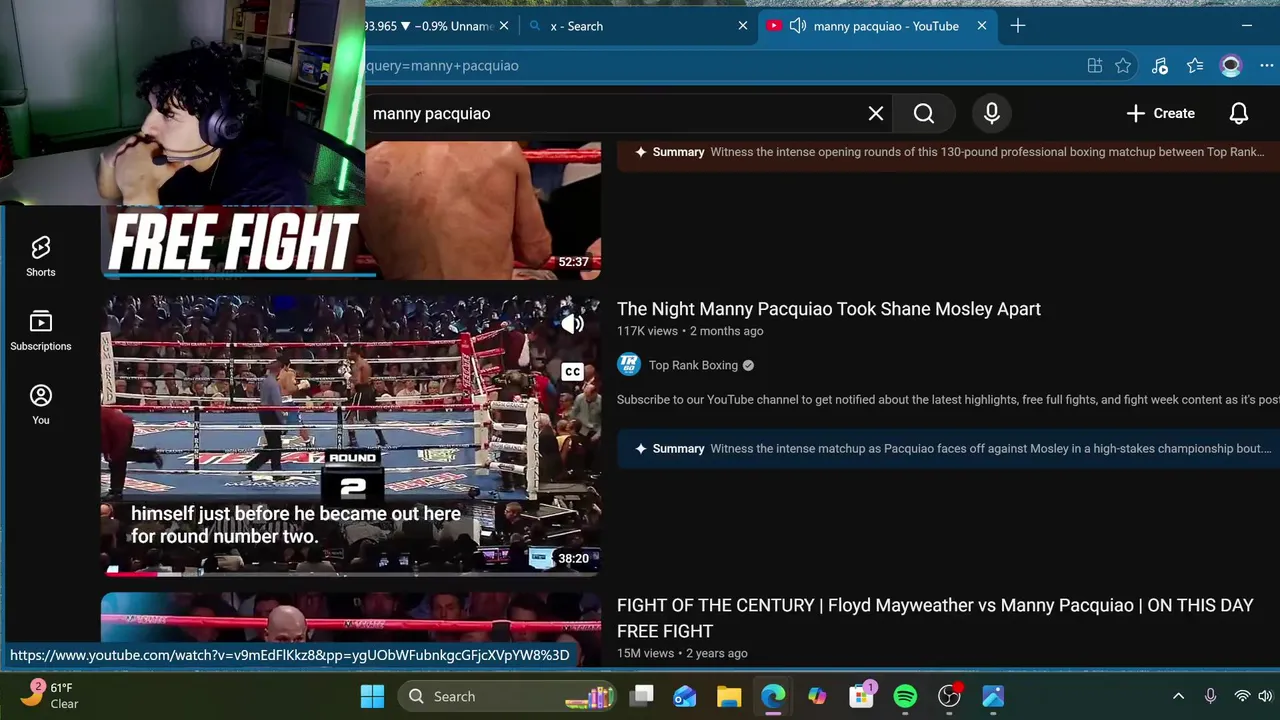
Task: Open the Edge profile avatar
Action: pyautogui.click(x=1231, y=66)
